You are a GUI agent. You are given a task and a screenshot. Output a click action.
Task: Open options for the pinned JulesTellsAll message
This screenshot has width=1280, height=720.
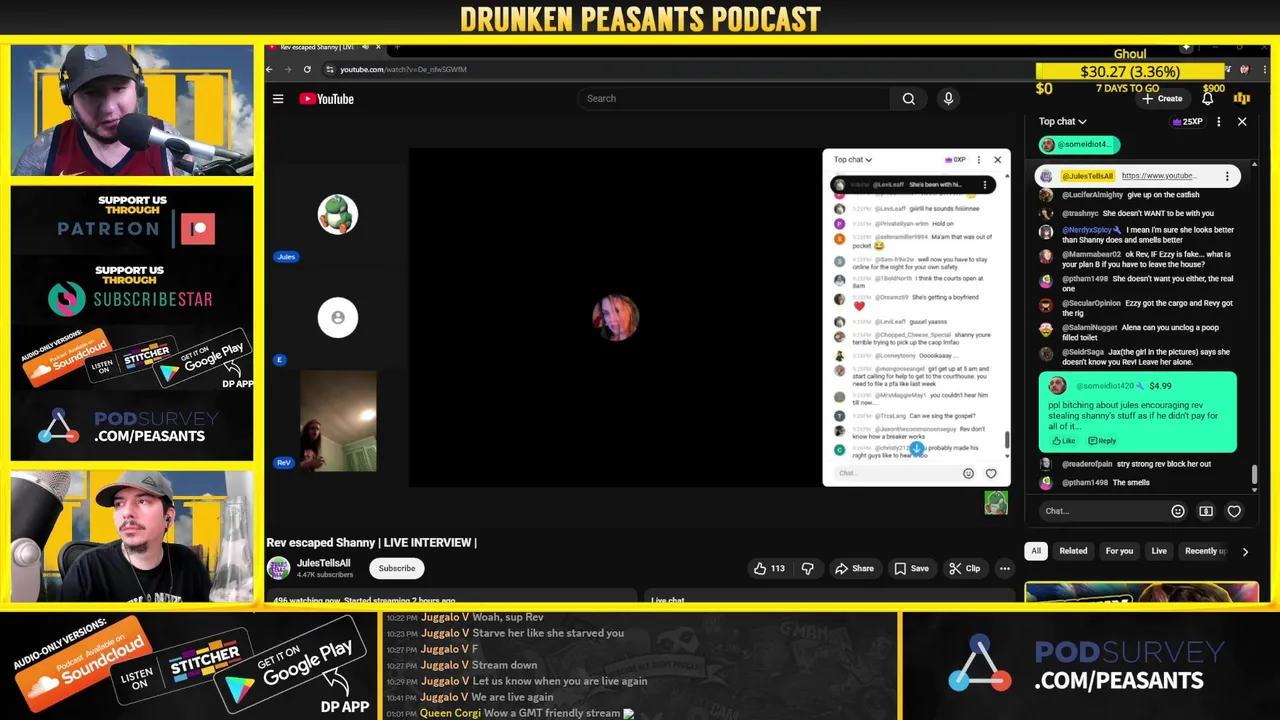1227,176
